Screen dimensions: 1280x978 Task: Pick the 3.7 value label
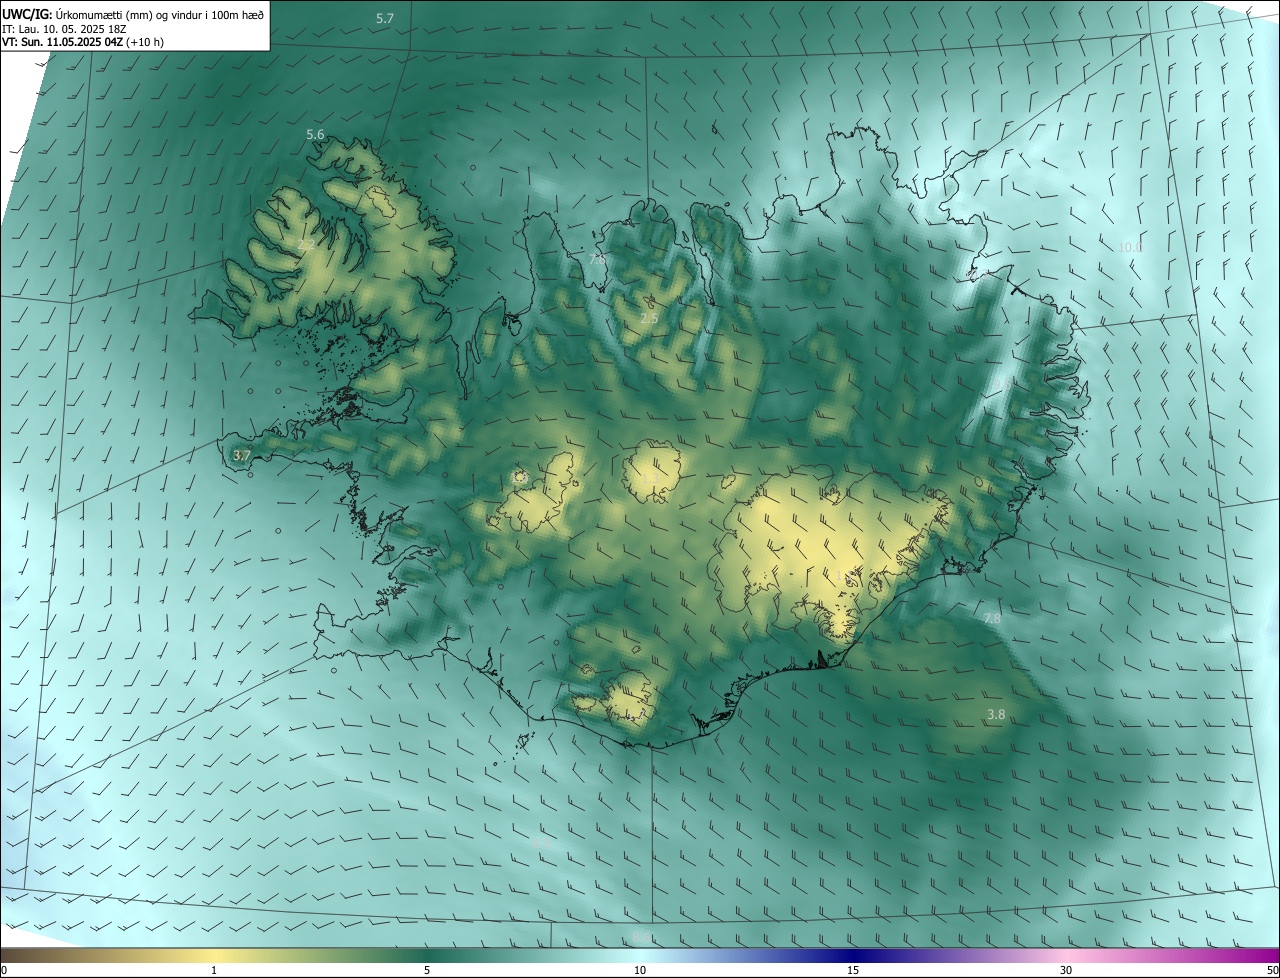click(241, 455)
